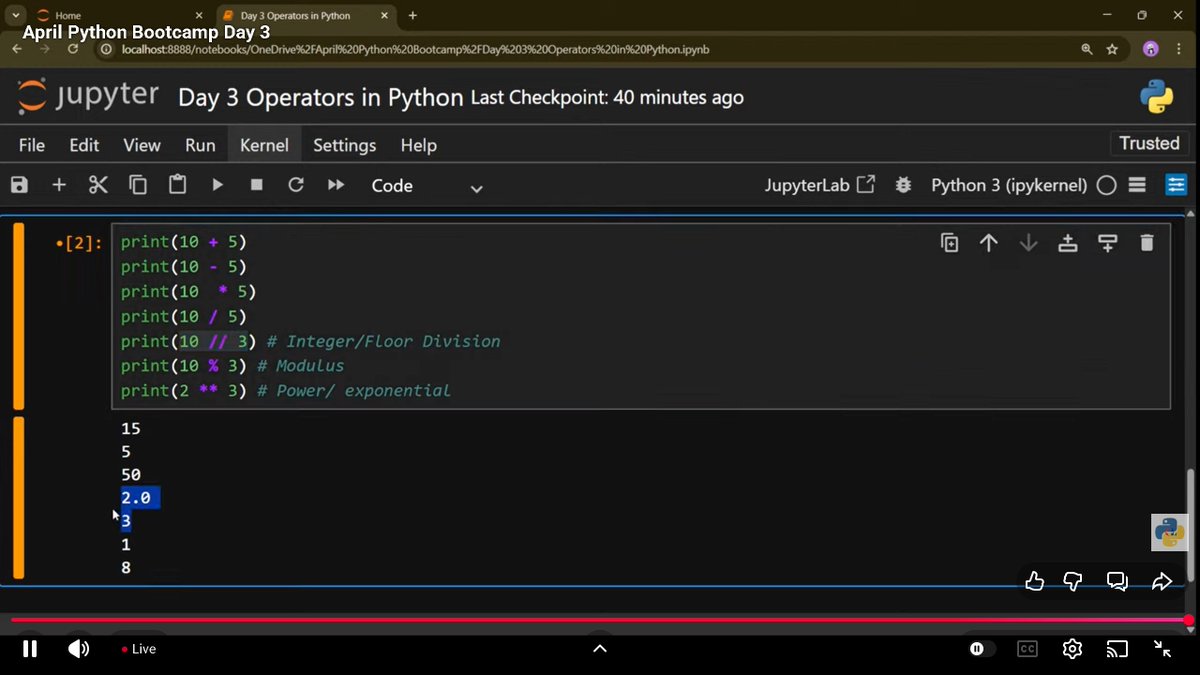The image size is (1200, 675).
Task: Click the highlighted output value 2.0
Action: click(x=136, y=497)
